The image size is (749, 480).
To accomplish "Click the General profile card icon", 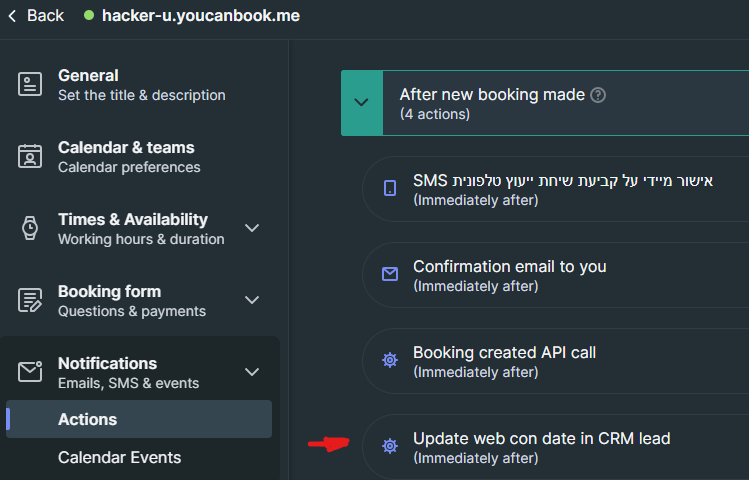I will pos(30,84).
